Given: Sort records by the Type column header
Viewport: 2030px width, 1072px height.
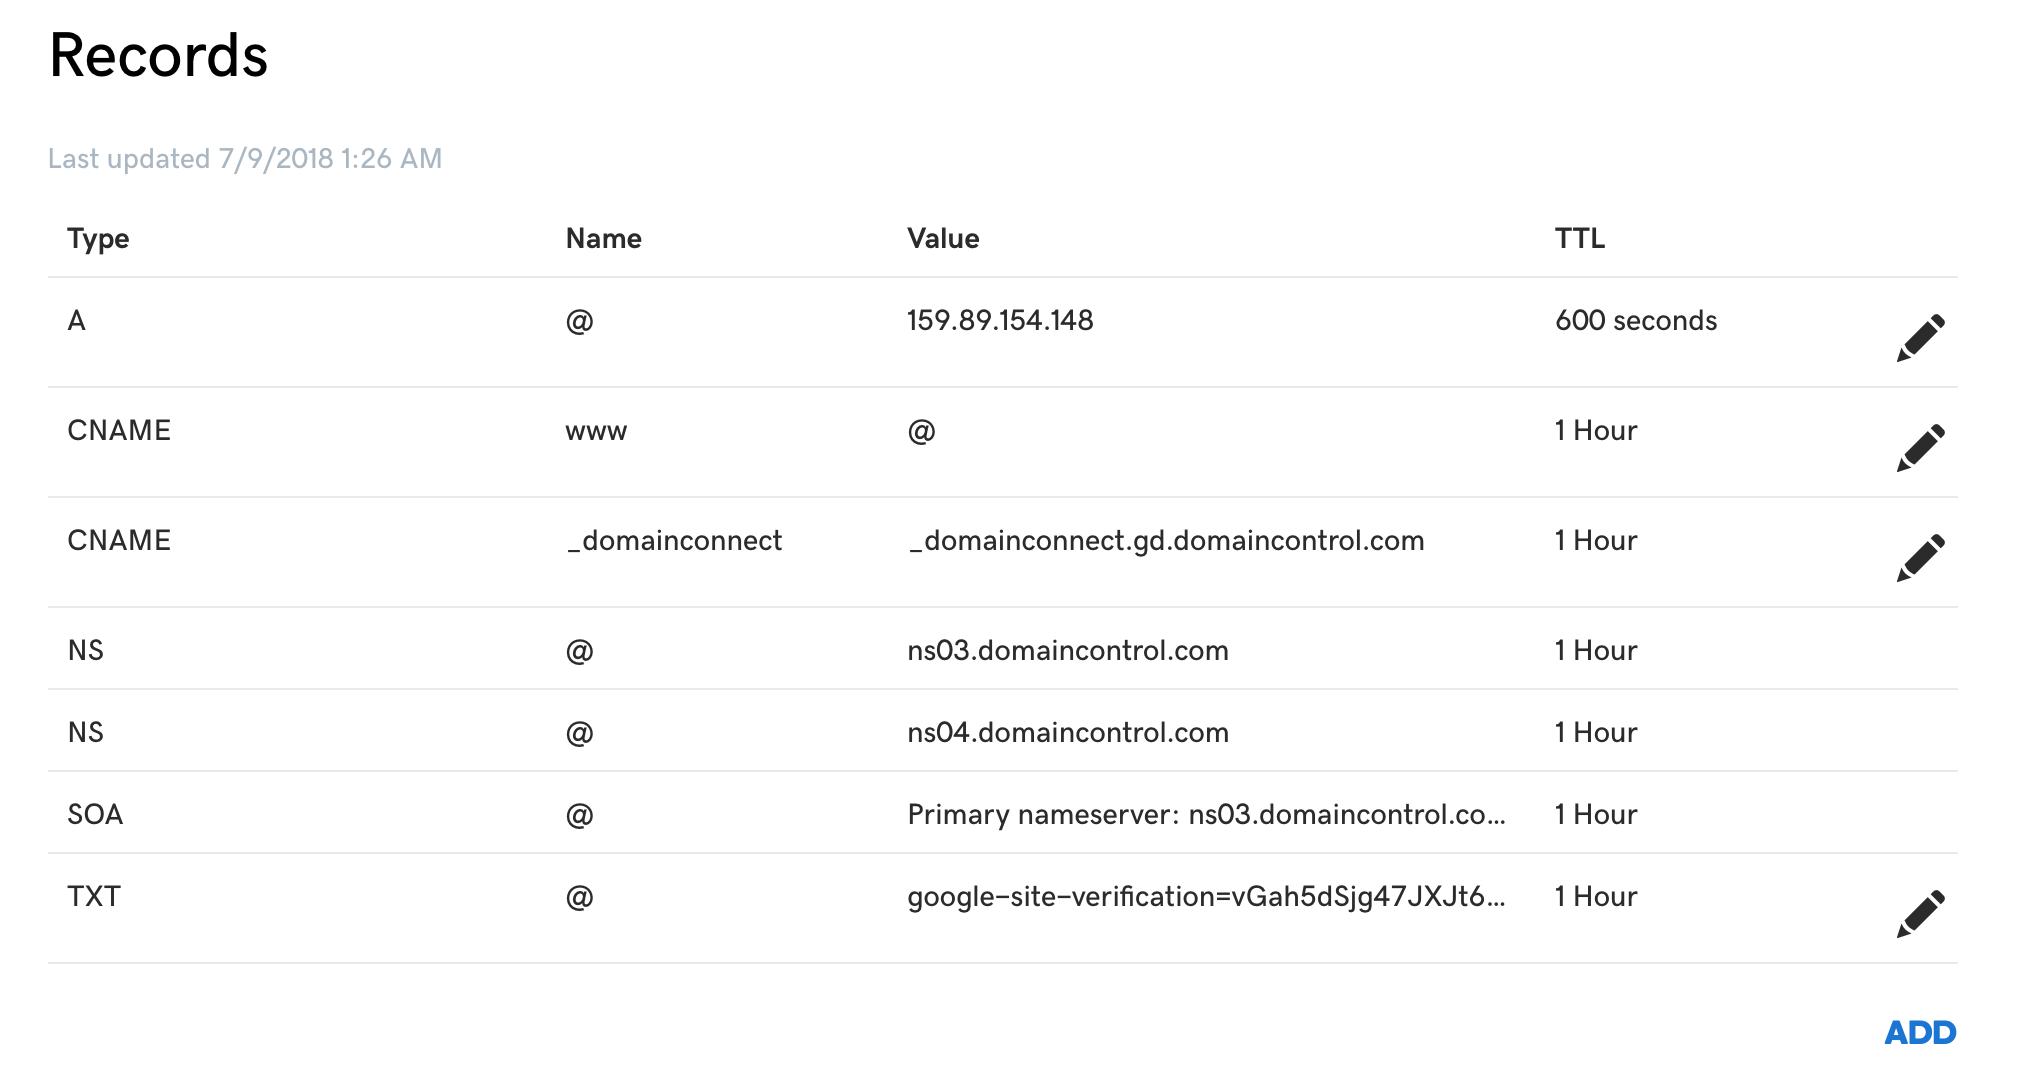Looking at the screenshot, I should tap(97, 238).
